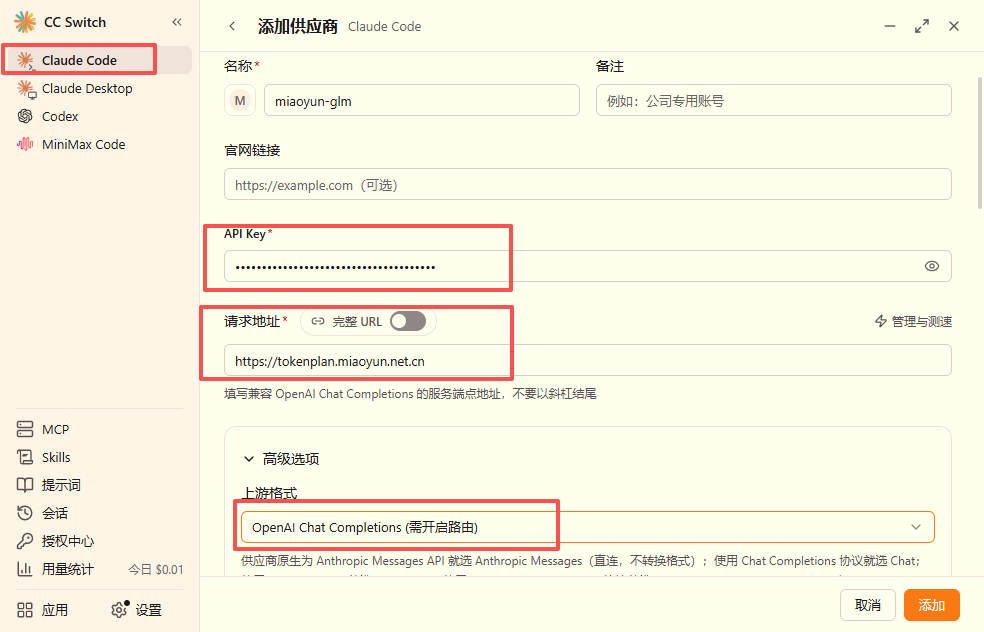Click the 取消 cancel button
Image resolution: width=984 pixels, height=632 pixels.
tap(868, 605)
